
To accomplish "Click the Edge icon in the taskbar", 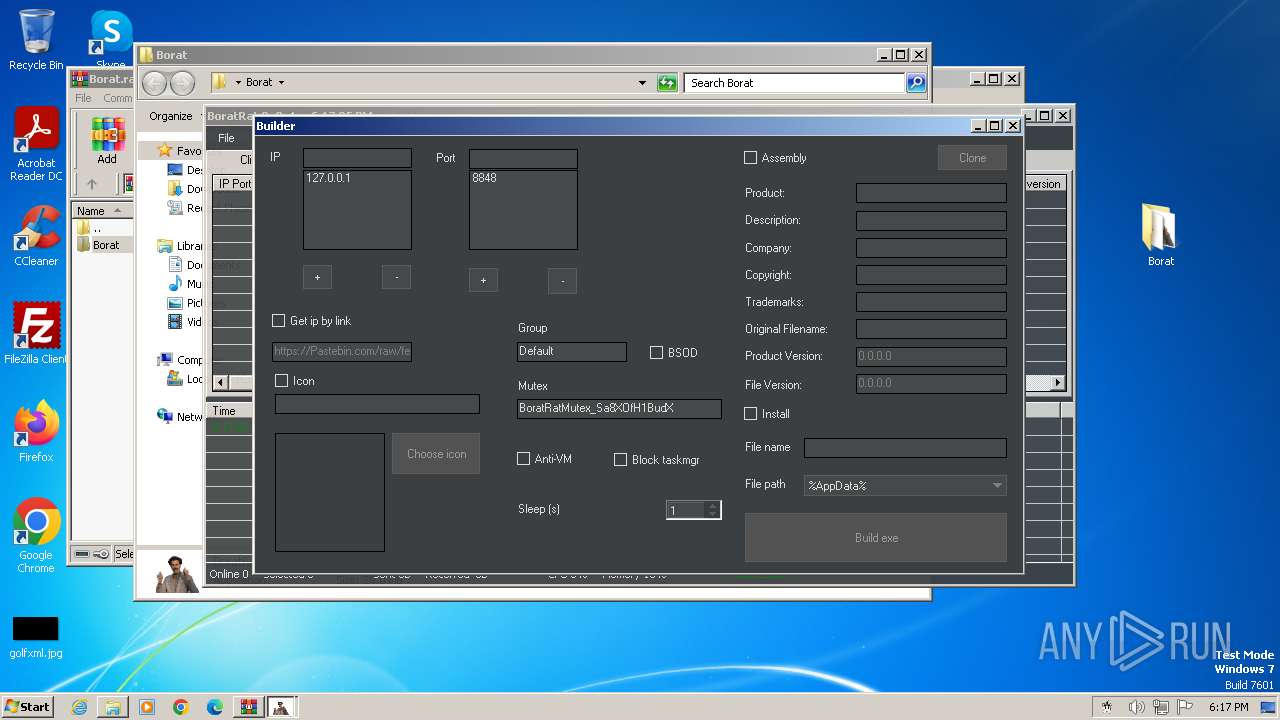I will [x=215, y=707].
